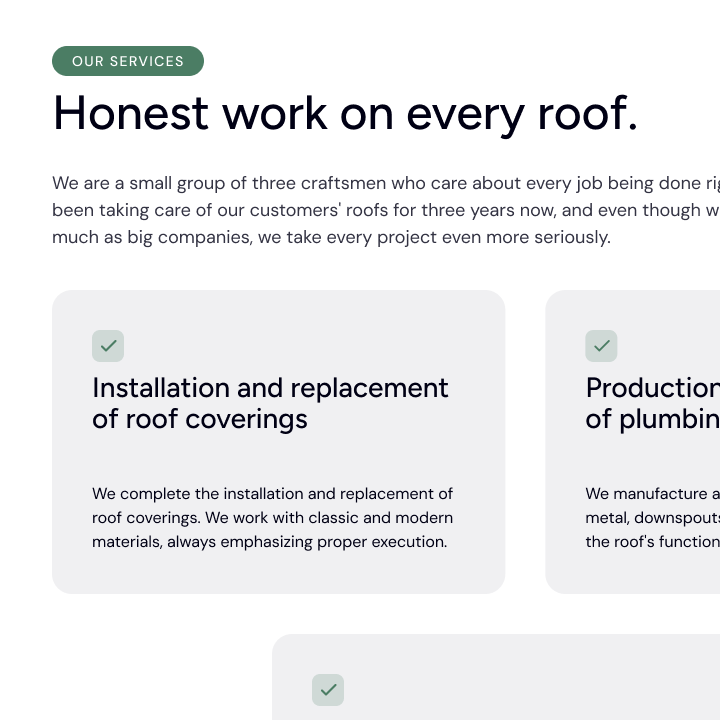Click the line starting "the roof's function"

[x=652, y=542]
